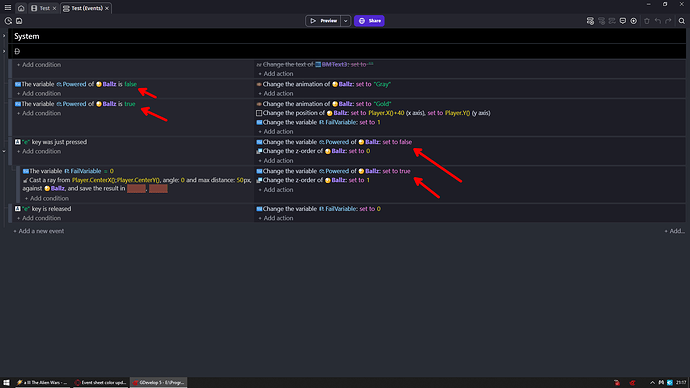Image resolution: width=690 pixels, height=388 pixels.
Task: Add action under set to "Gray"
Action: tap(275, 93)
